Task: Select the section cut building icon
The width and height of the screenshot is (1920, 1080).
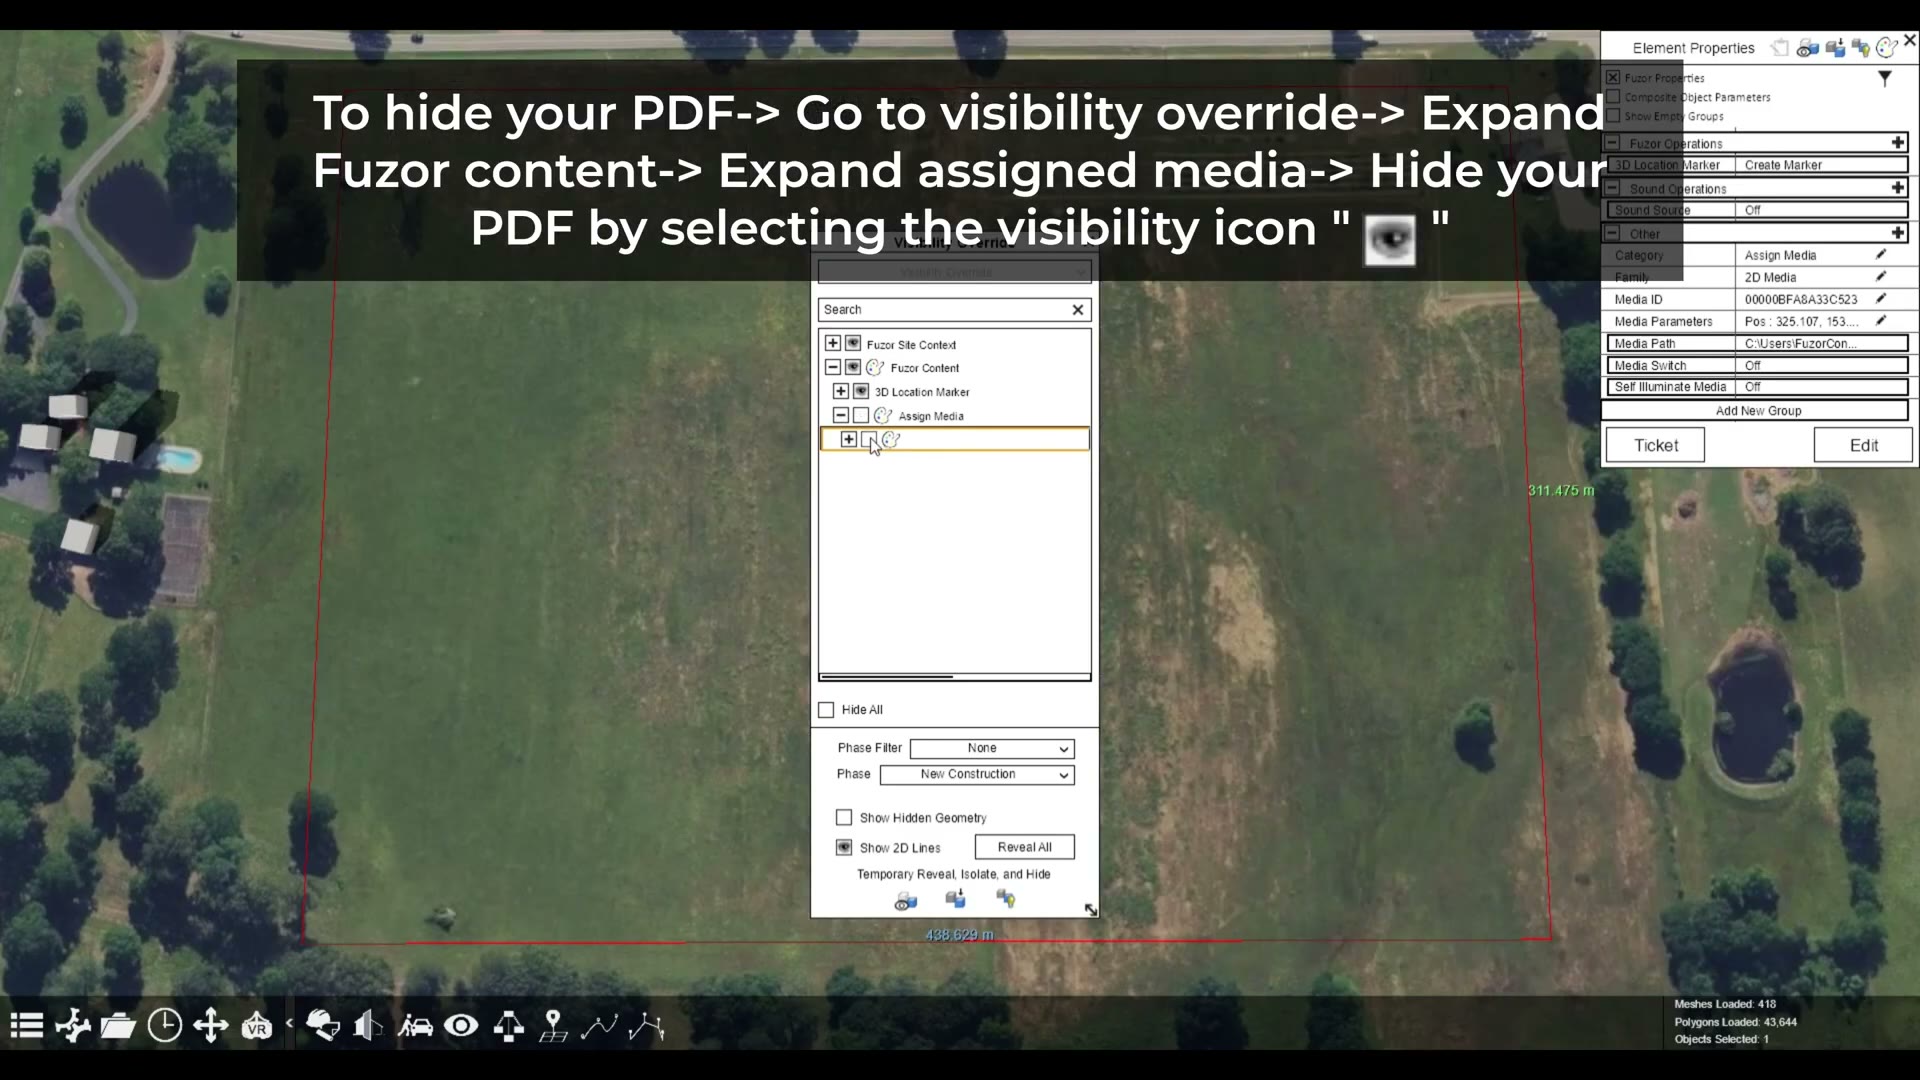Action: [368, 1026]
